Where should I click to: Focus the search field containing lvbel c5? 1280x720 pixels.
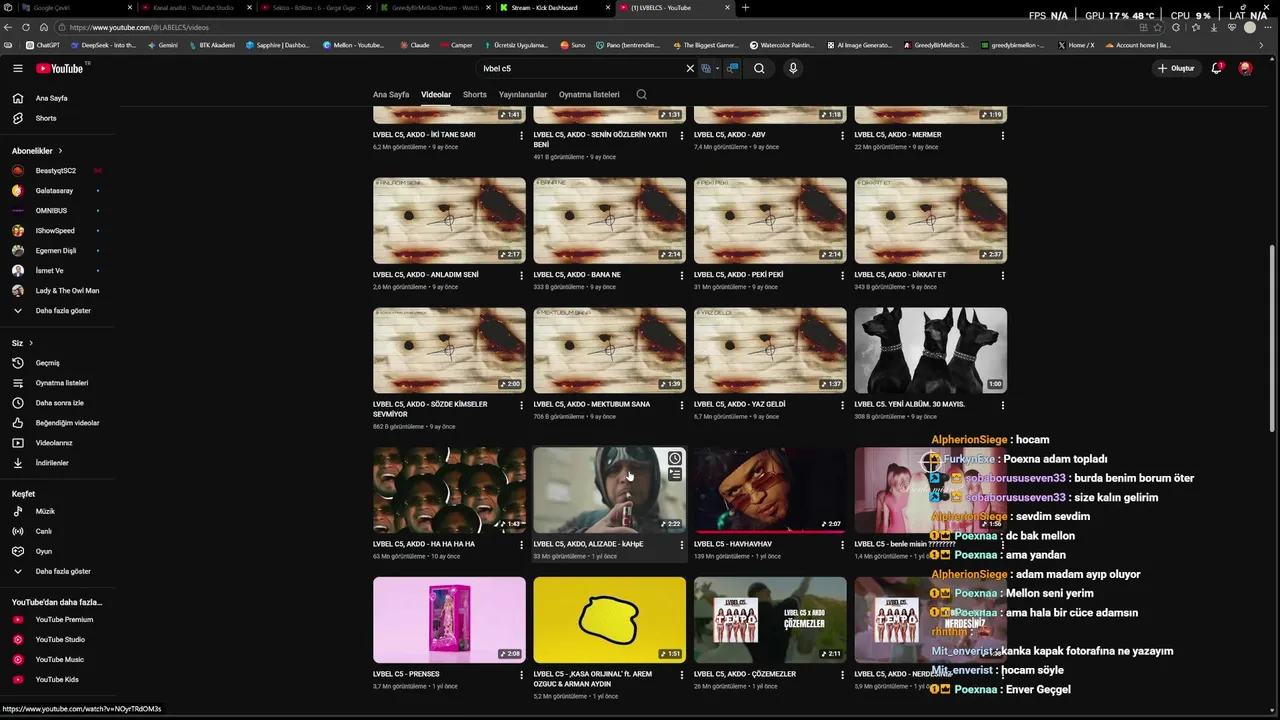[580, 68]
